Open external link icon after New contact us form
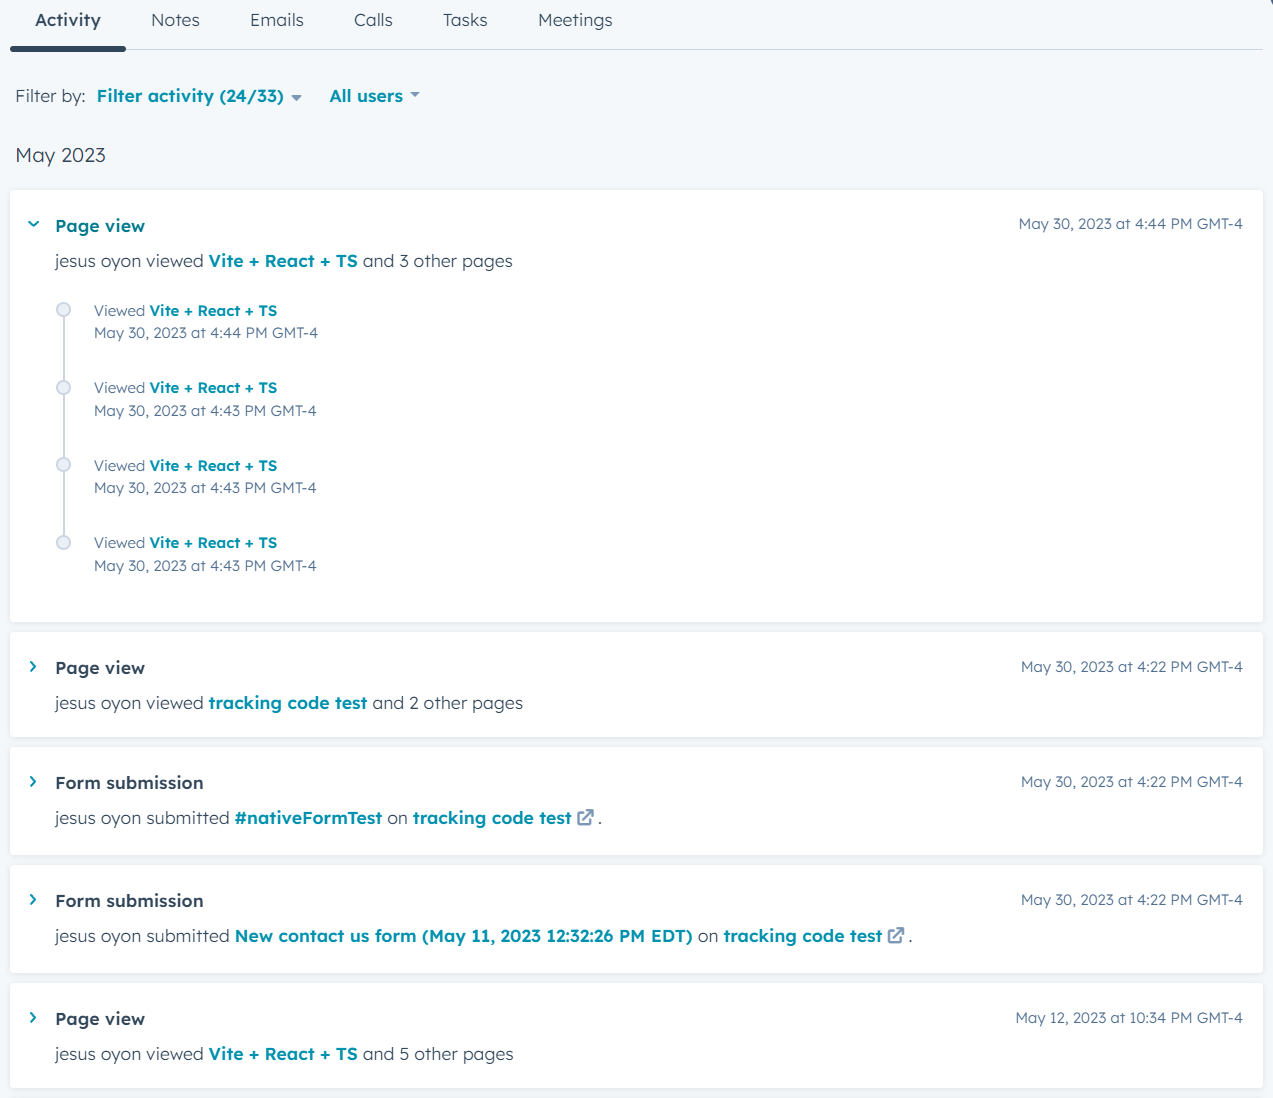The height and width of the screenshot is (1098, 1273). coord(896,935)
